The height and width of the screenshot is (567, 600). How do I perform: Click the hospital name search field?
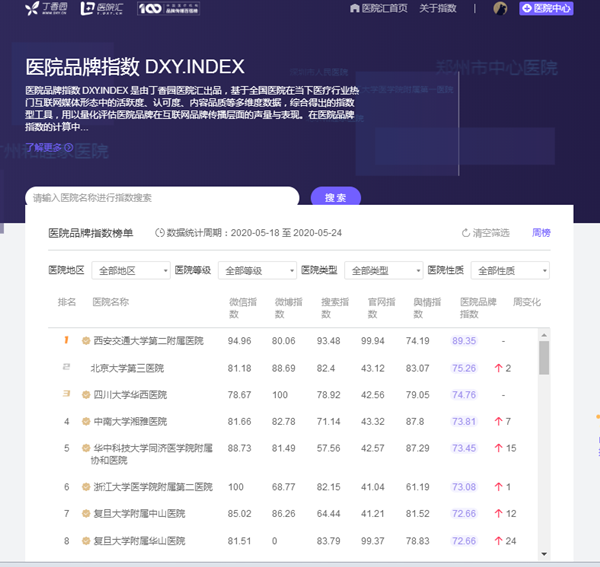tap(162, 197)
